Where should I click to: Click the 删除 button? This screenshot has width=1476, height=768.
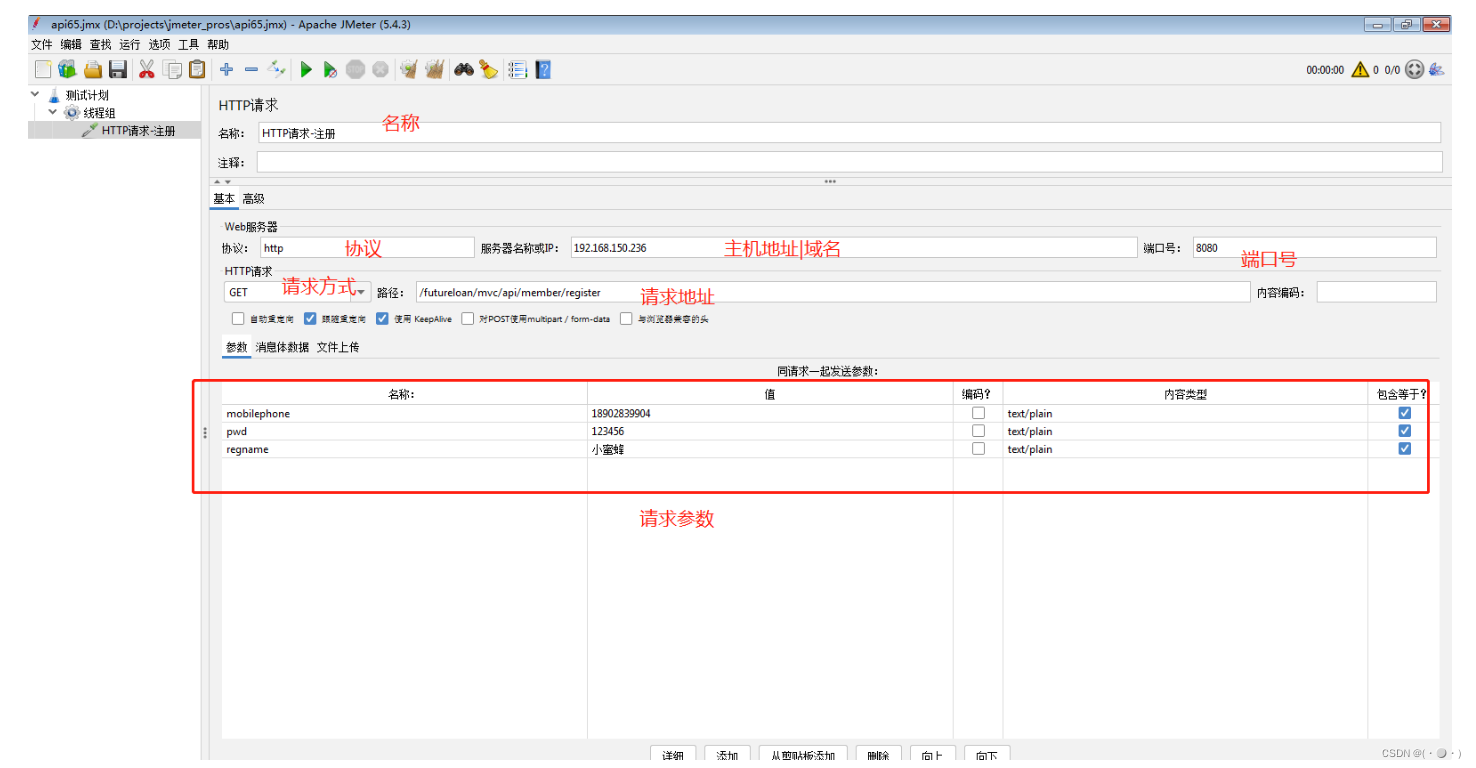[879, 756]
